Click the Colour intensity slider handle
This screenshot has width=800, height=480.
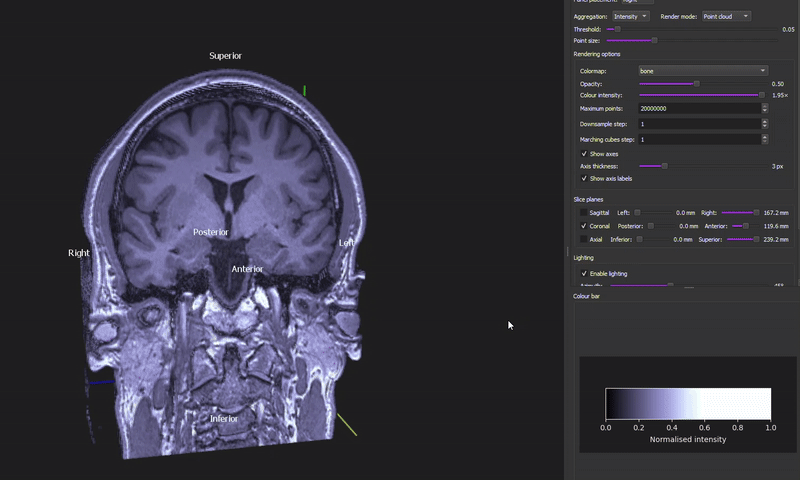click(761, 95)
